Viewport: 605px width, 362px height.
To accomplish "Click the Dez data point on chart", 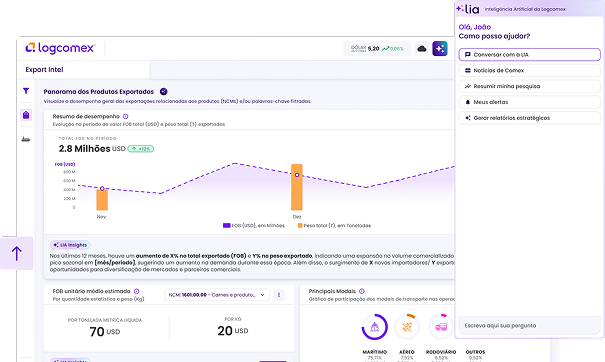I will click(x=297, y=175).
